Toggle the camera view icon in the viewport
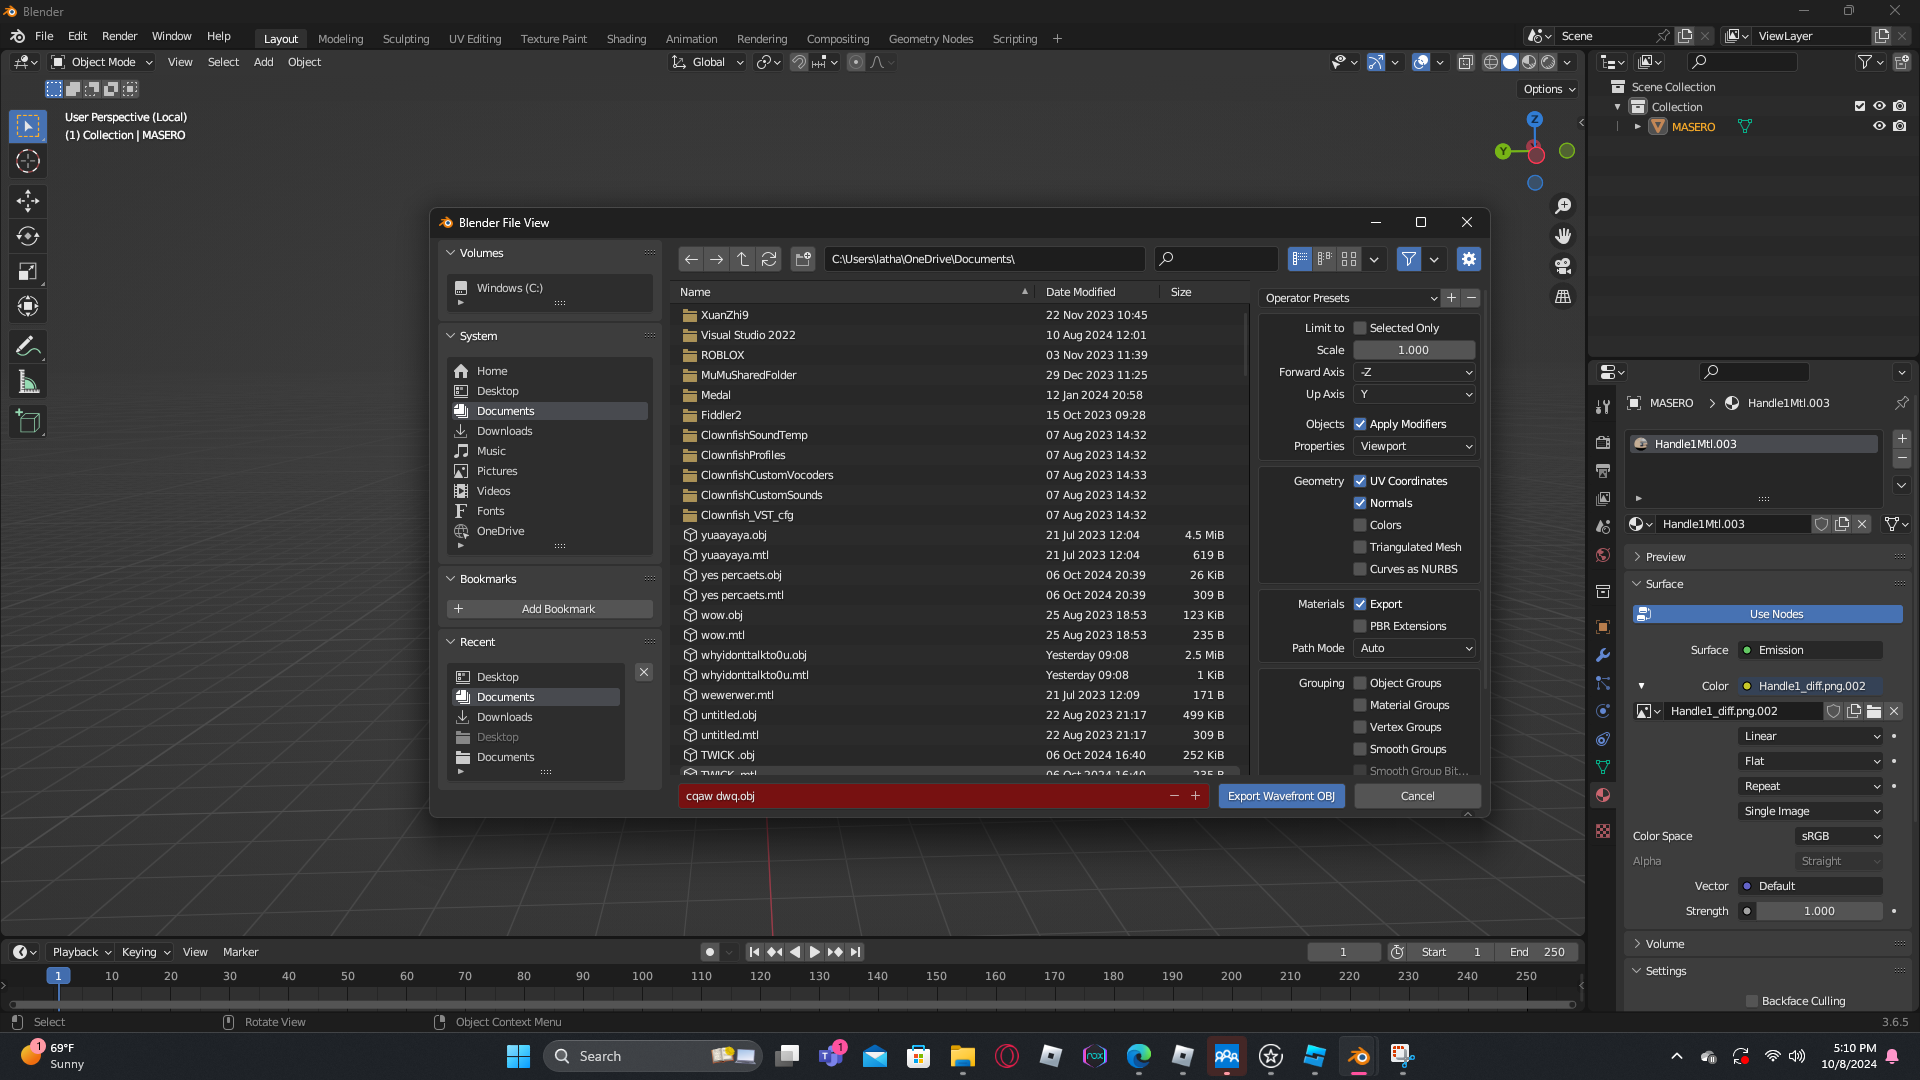1920x1080 pixels. pos(1562,266)
